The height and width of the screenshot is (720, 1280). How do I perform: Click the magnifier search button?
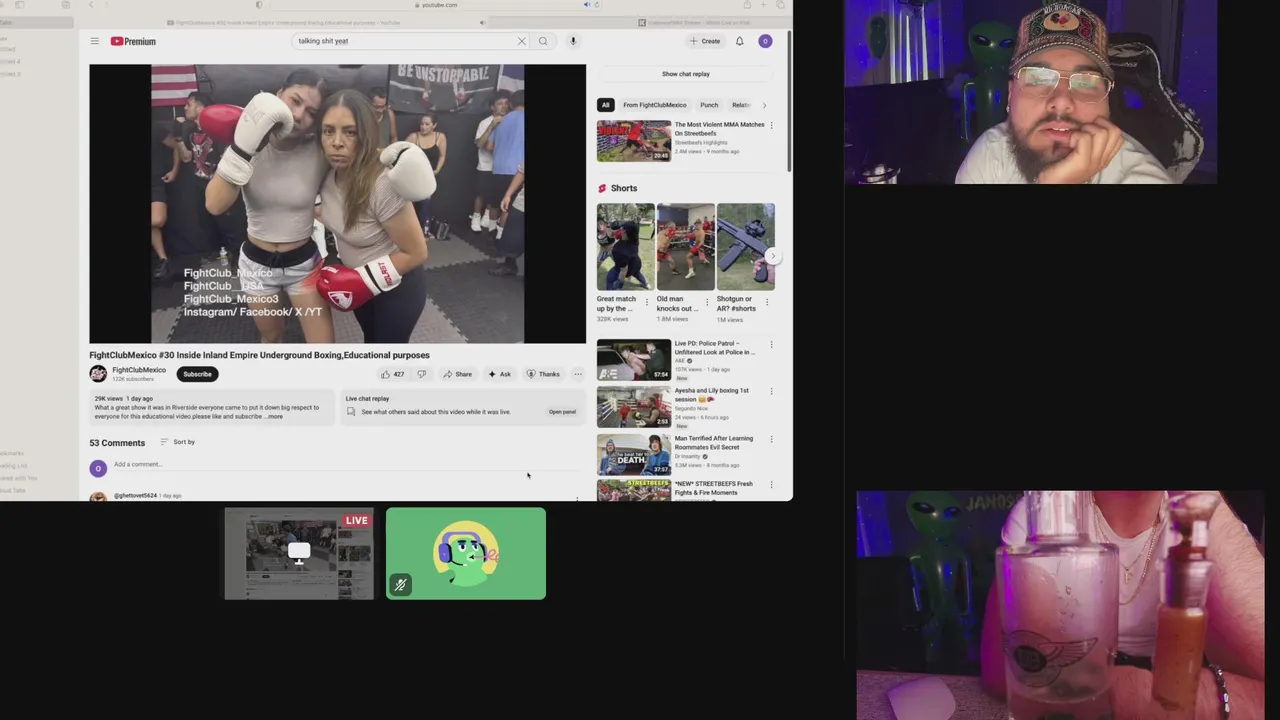pos(543,41)
